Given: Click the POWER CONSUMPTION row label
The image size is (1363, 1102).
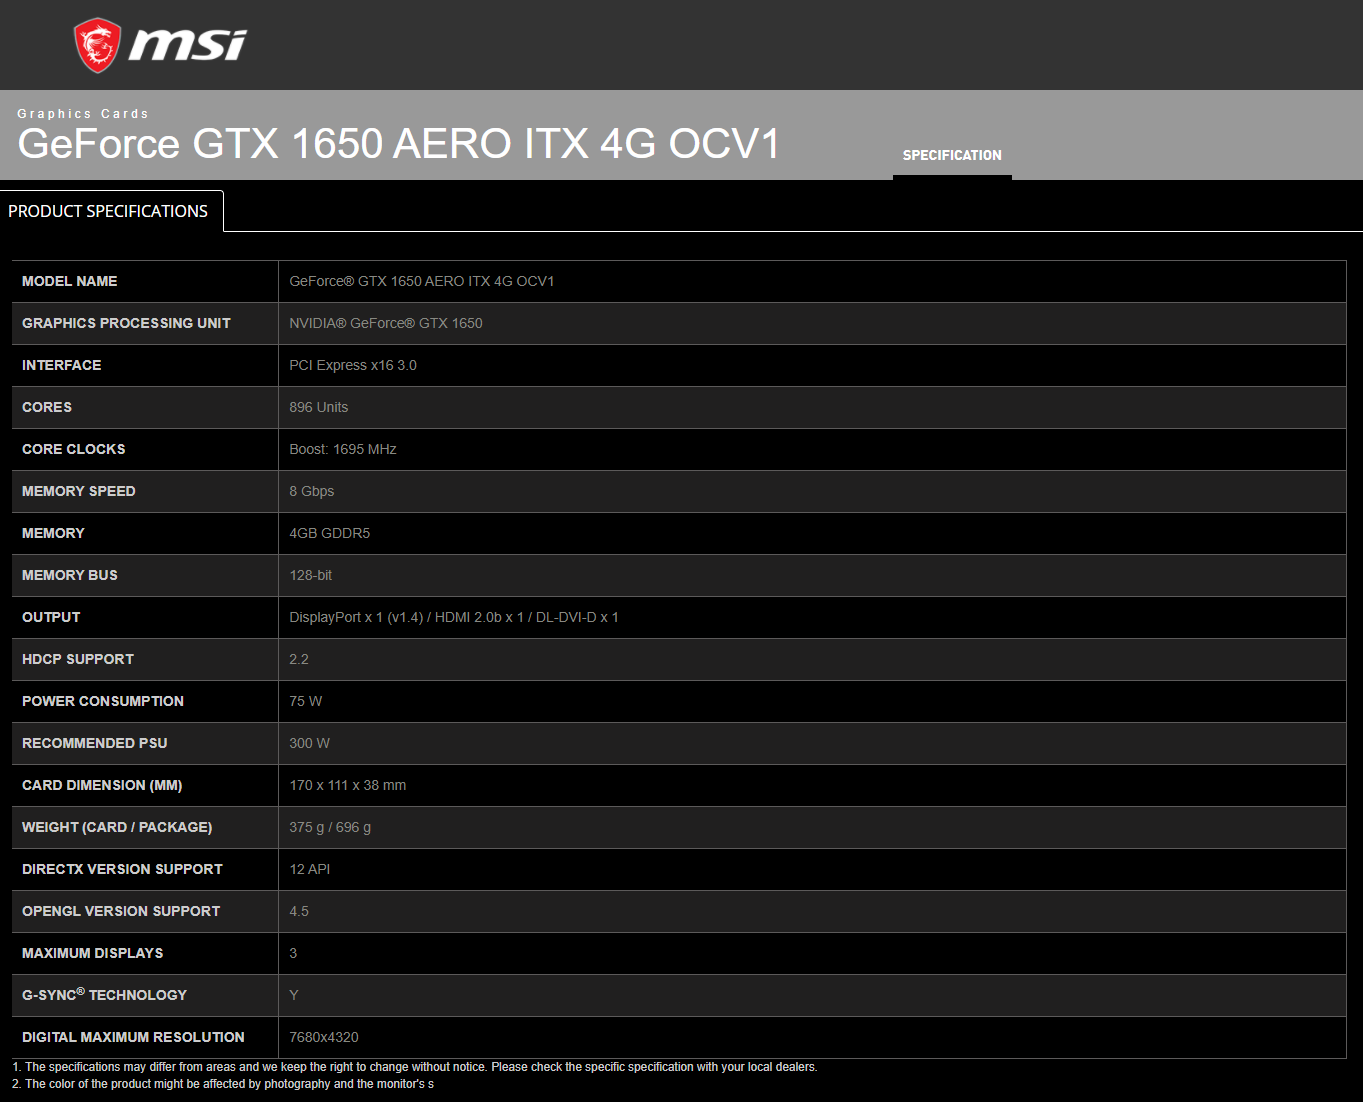Looking at the screenshot, I should pyautogui.click(x=103, y=701).
